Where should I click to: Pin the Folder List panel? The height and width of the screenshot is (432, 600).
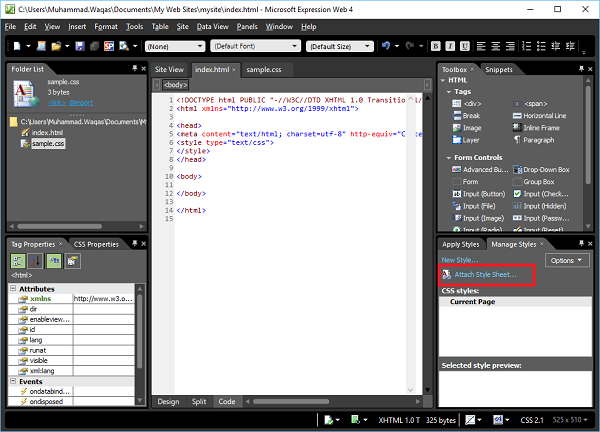click(x=134, y=69)
